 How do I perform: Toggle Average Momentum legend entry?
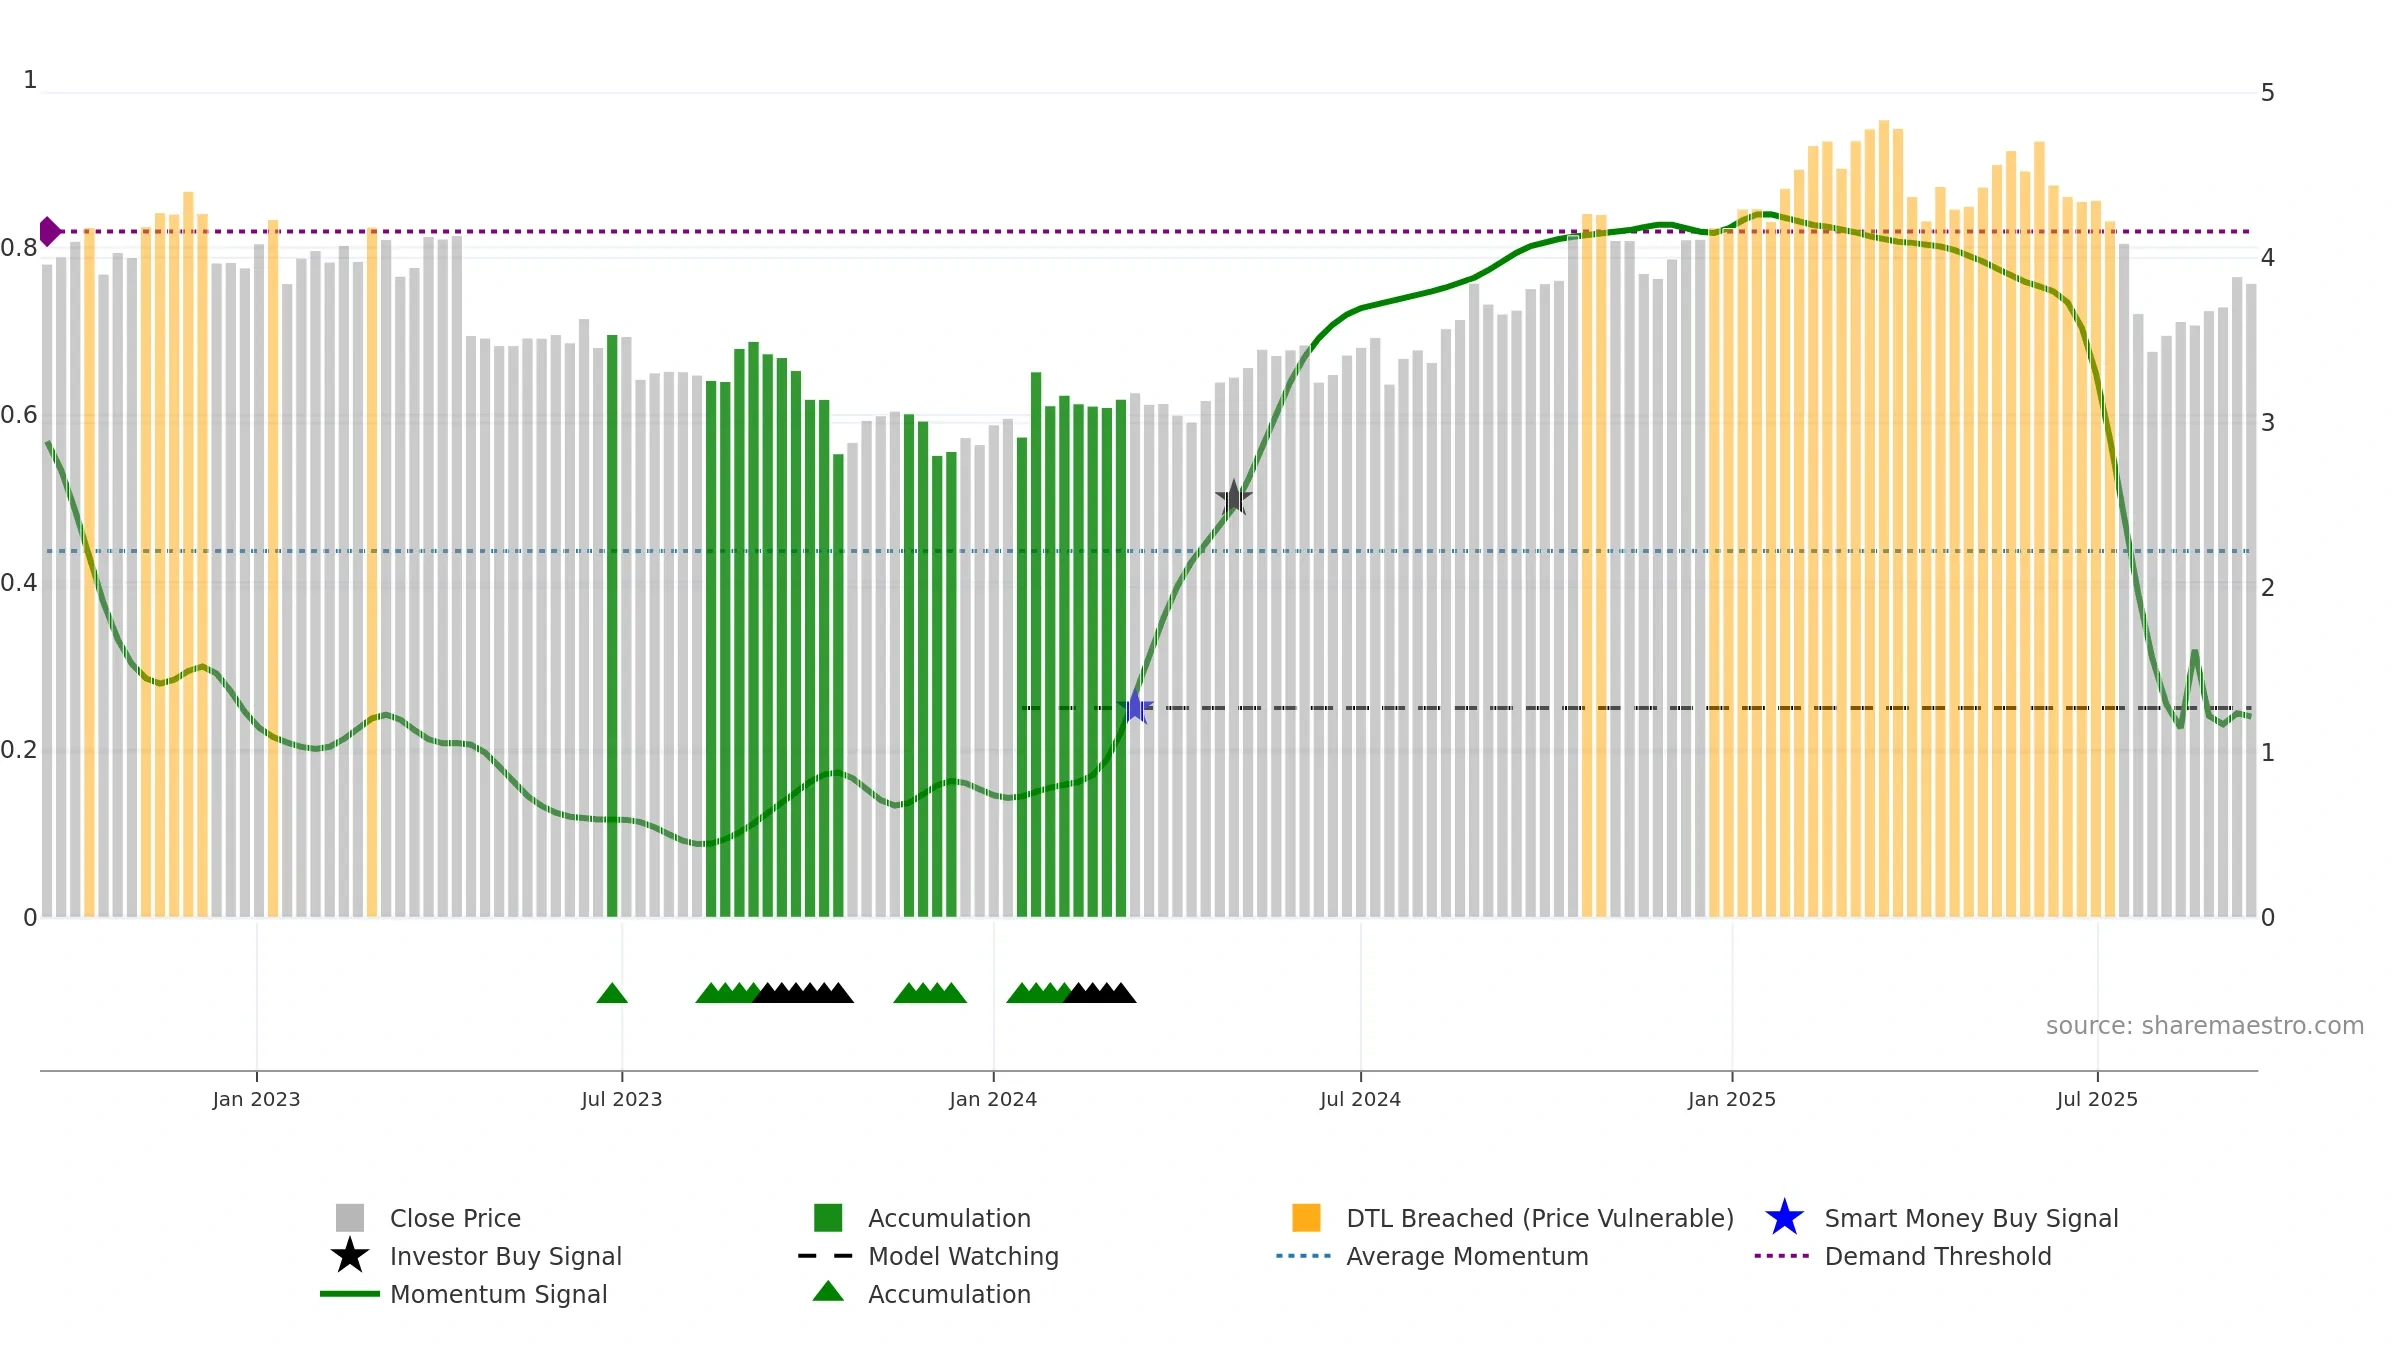(1467, 1256)
